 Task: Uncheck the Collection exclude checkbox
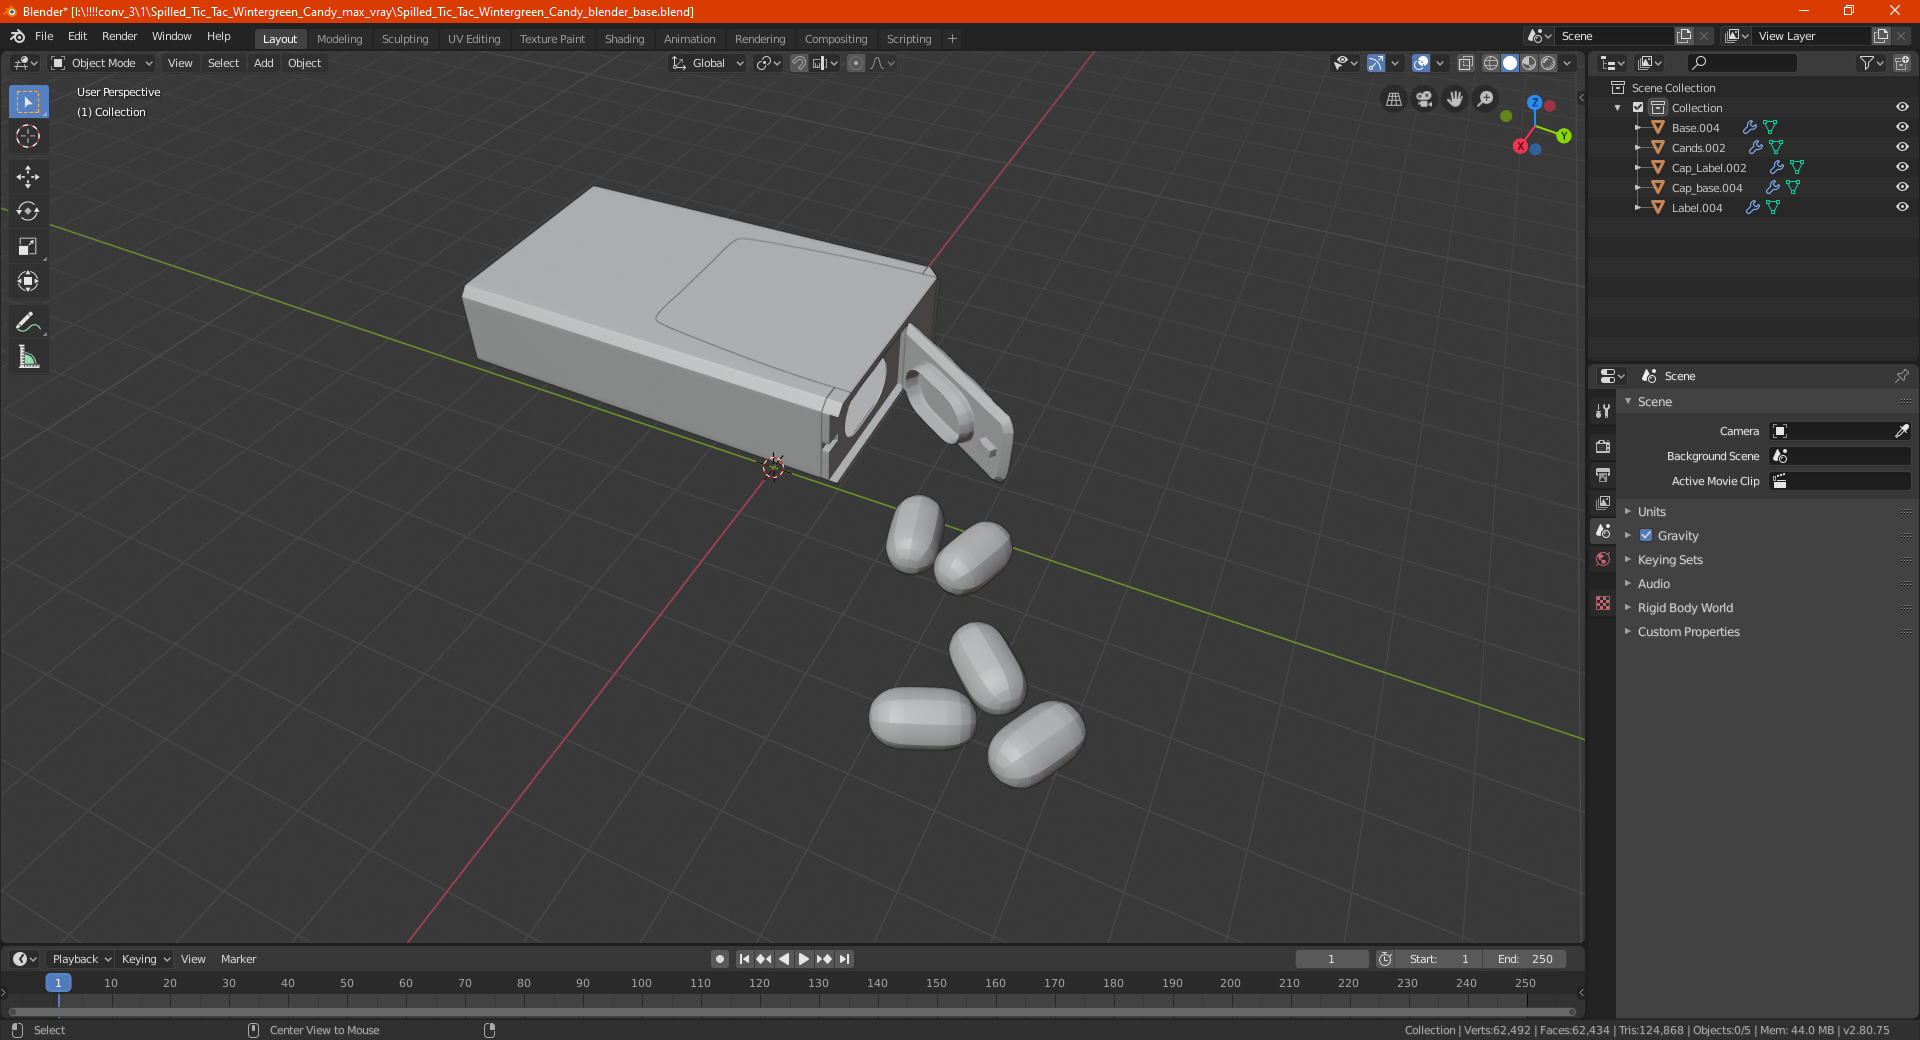click(1638, 108)
